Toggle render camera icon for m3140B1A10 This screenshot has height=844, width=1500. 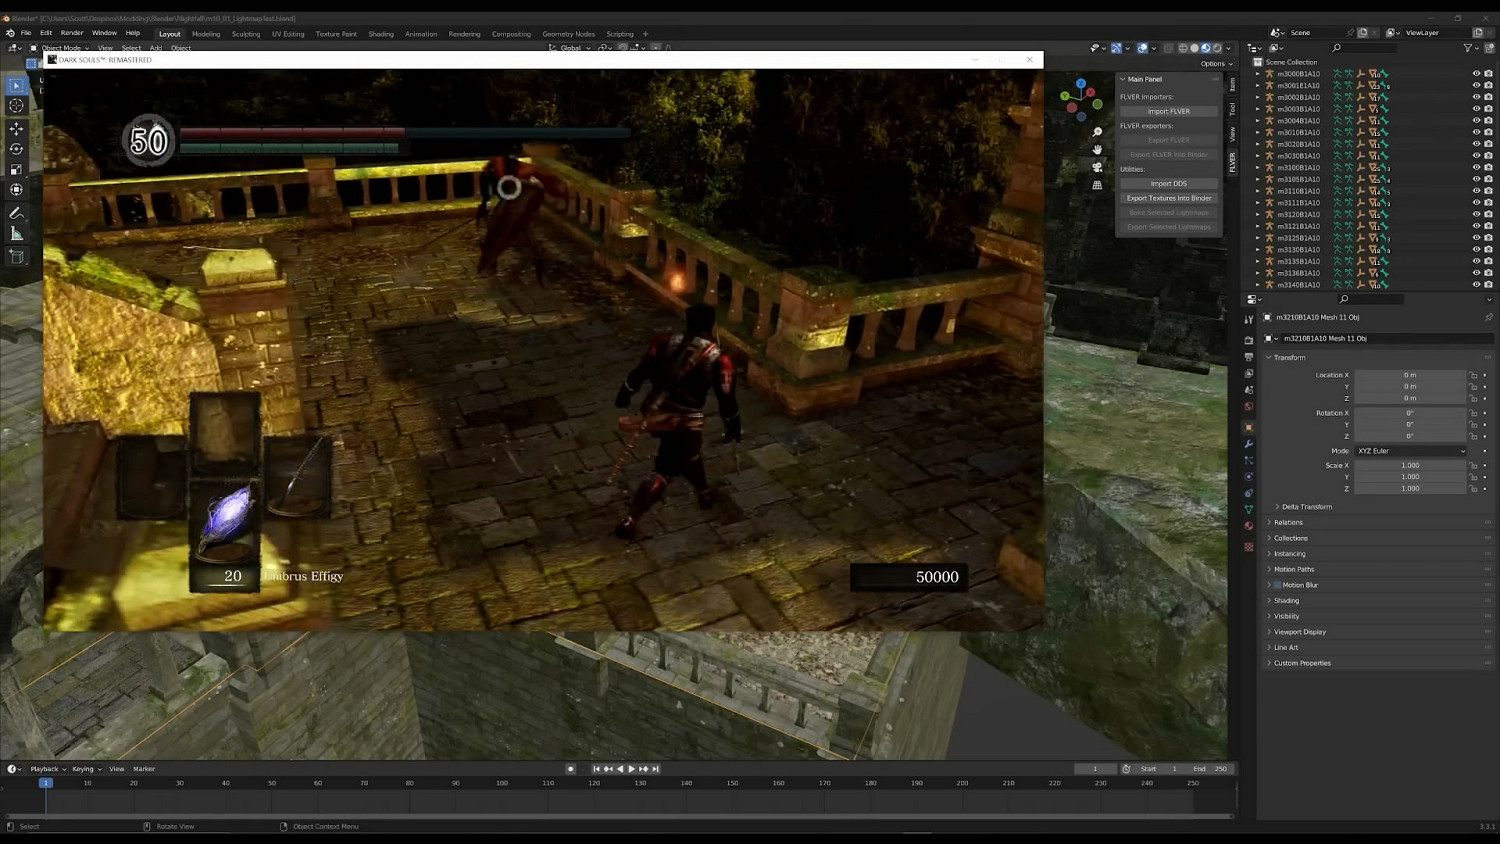pos(1488,285)
